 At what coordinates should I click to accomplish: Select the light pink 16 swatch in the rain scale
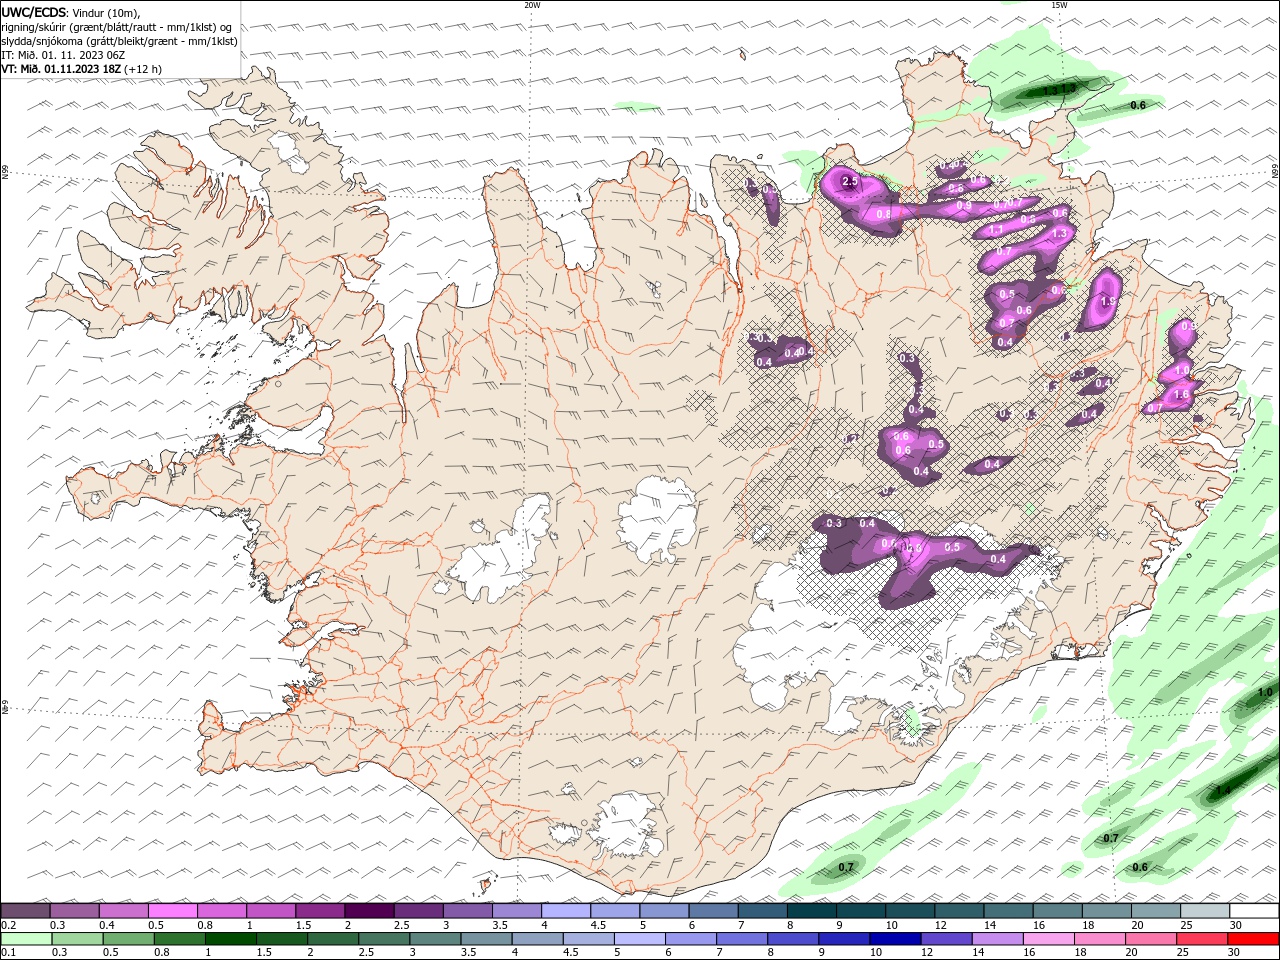(1048, 939)
